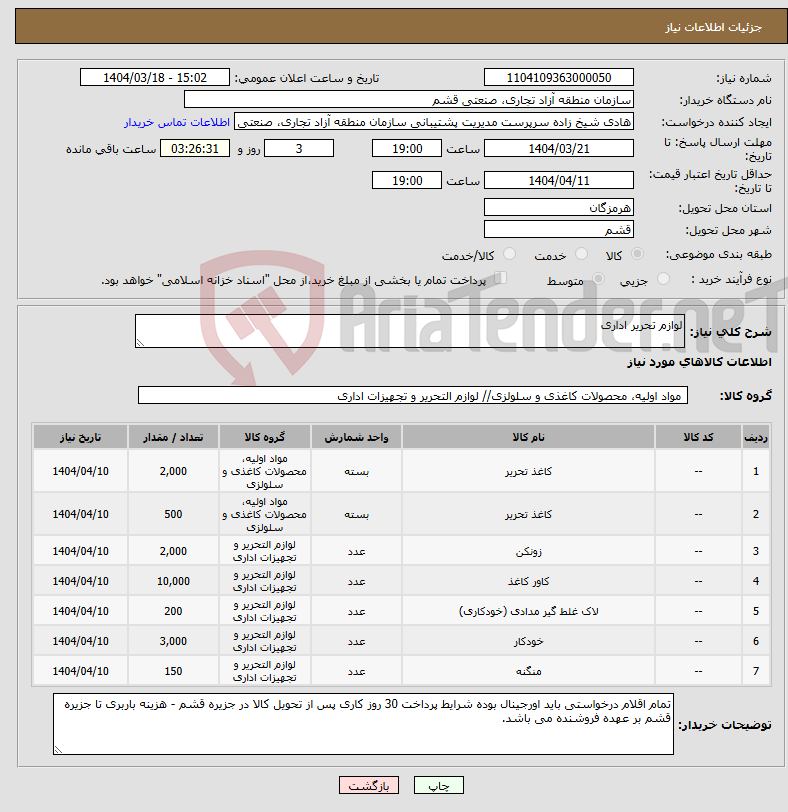This screenshot has height=812, width=788.
Task: Click the general description textarea لوازم تحریر اداری
Action: coord(410,331)
